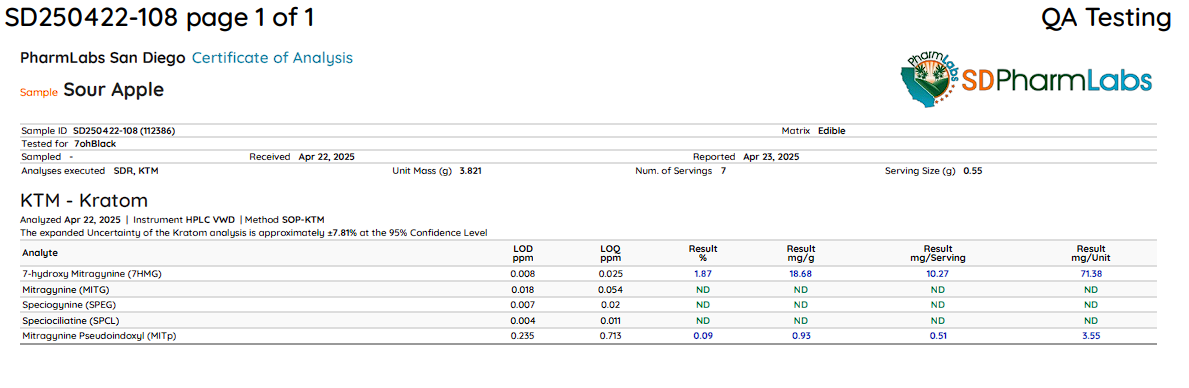The image size is (1189, 388).
Task: Click the 7HMG mg/g result 18.68
Action: (x=801, y=274)
